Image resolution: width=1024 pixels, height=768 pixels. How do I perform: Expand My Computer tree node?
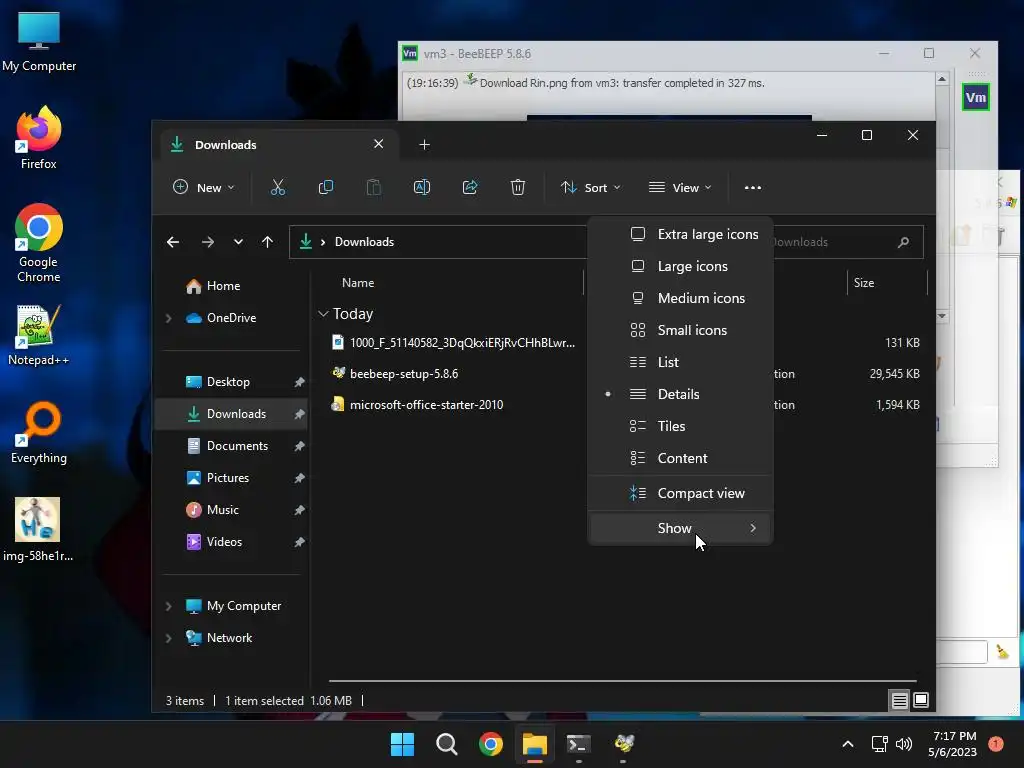coord(168,606)
